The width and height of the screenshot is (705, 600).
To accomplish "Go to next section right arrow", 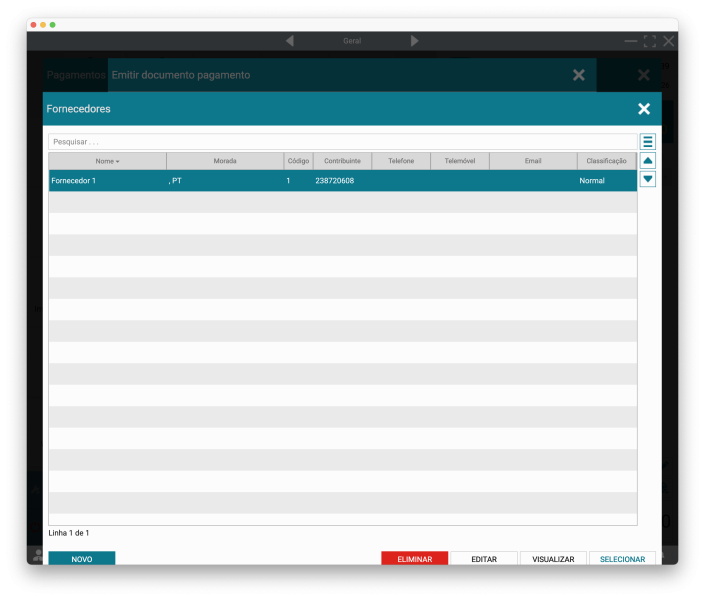I will [x=414, y=41].
